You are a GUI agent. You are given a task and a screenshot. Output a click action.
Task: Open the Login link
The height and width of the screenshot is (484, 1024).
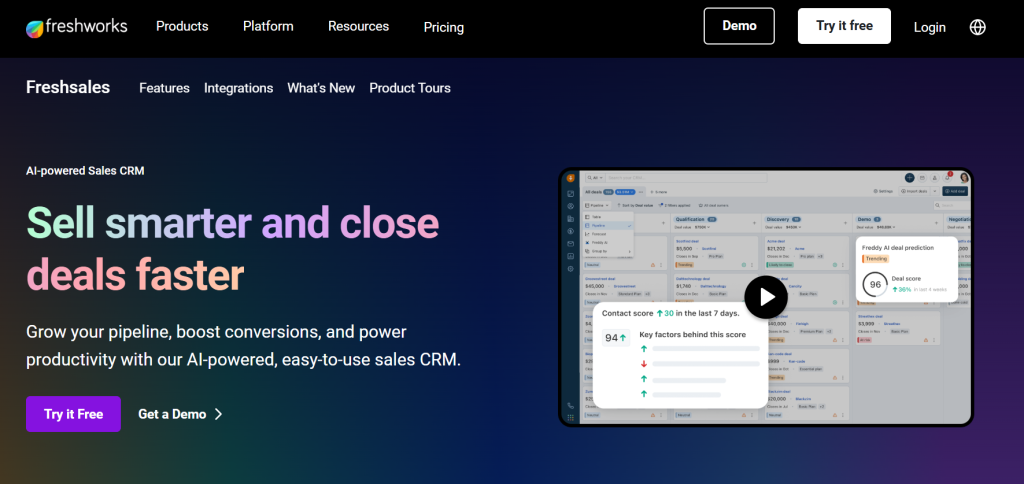tap(930, 27)
